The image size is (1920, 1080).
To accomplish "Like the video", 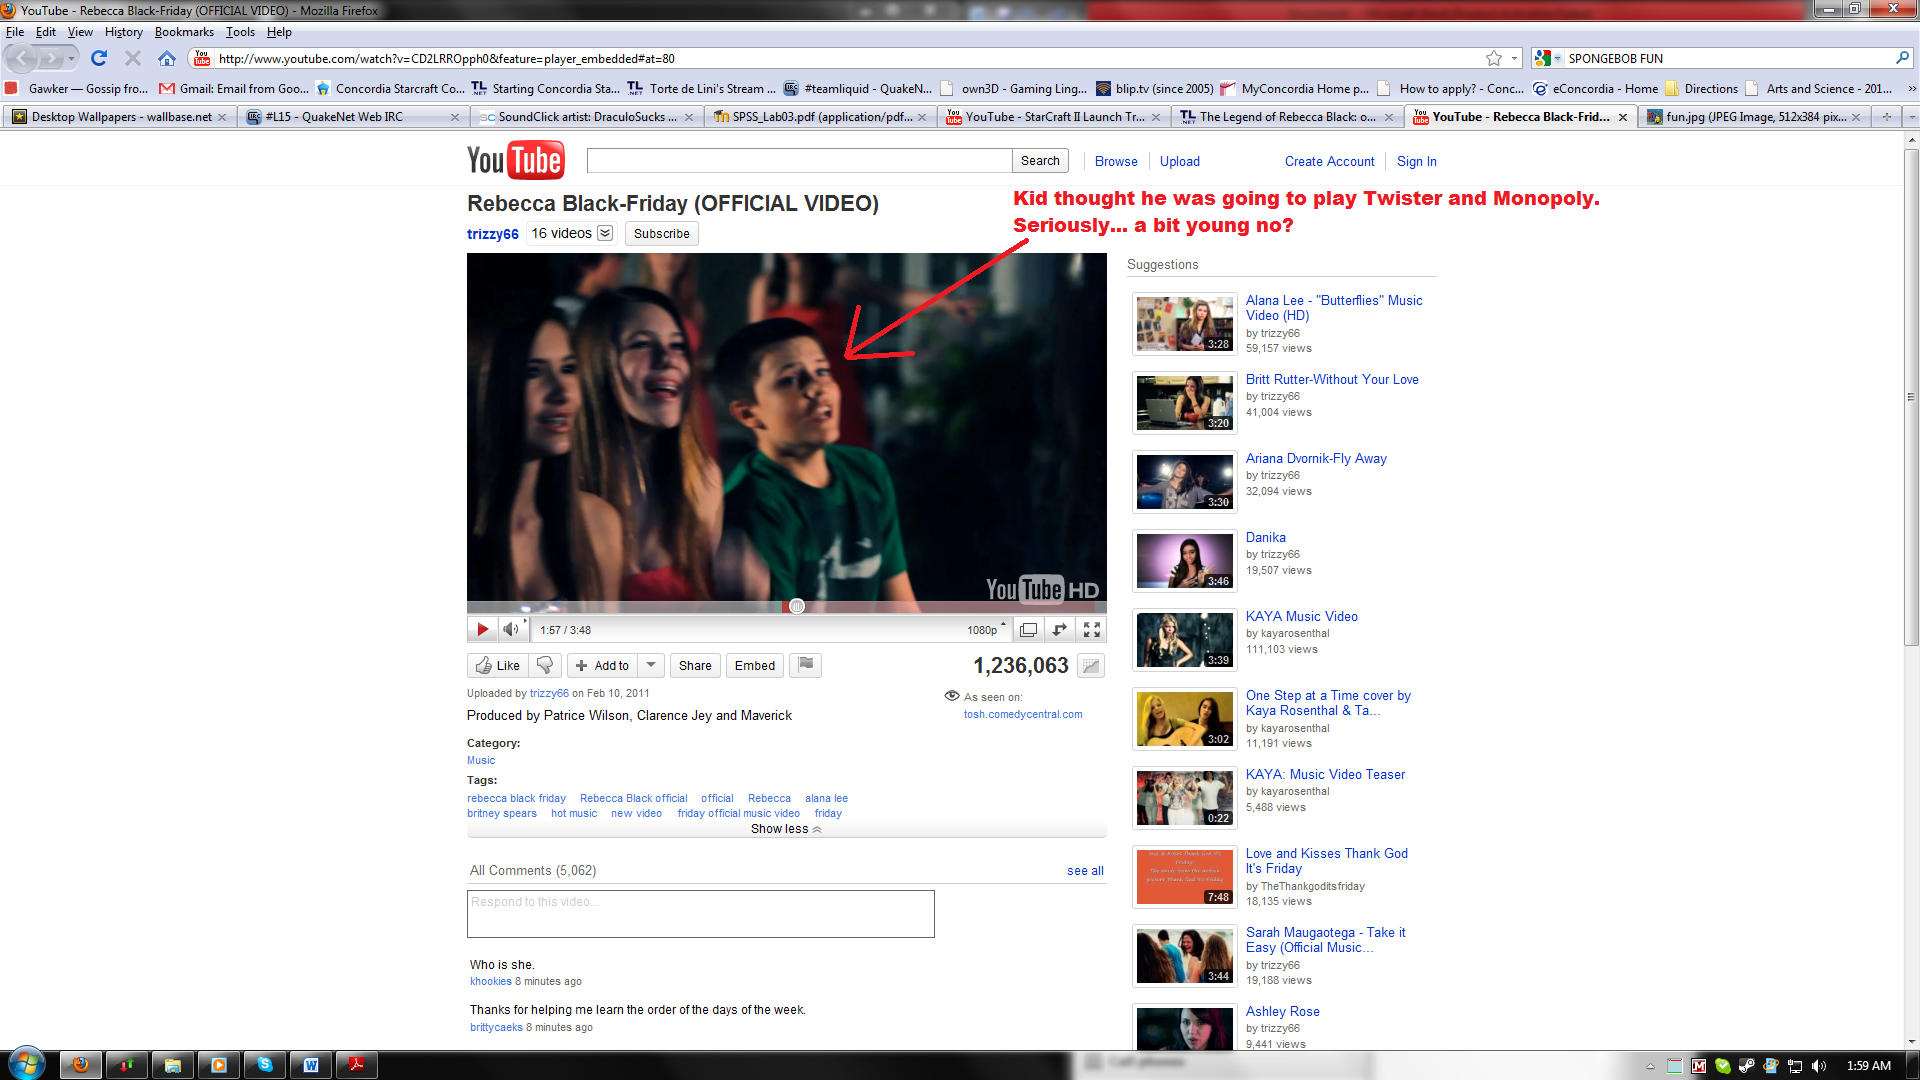I will [x=497, y=665].
